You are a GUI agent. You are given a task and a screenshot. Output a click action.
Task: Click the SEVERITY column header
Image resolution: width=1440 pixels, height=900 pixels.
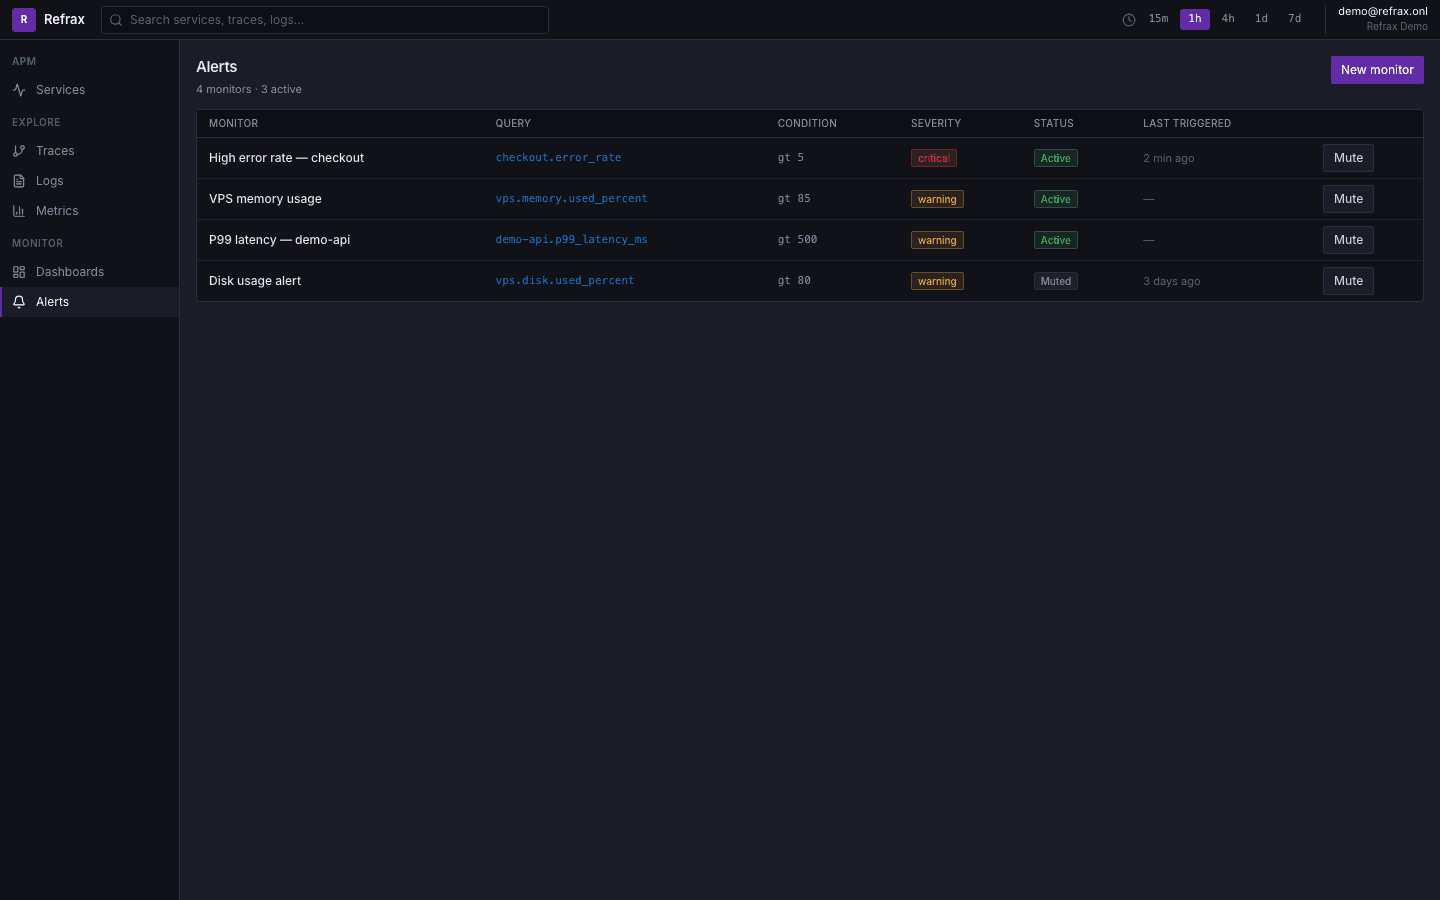(936, 124)
